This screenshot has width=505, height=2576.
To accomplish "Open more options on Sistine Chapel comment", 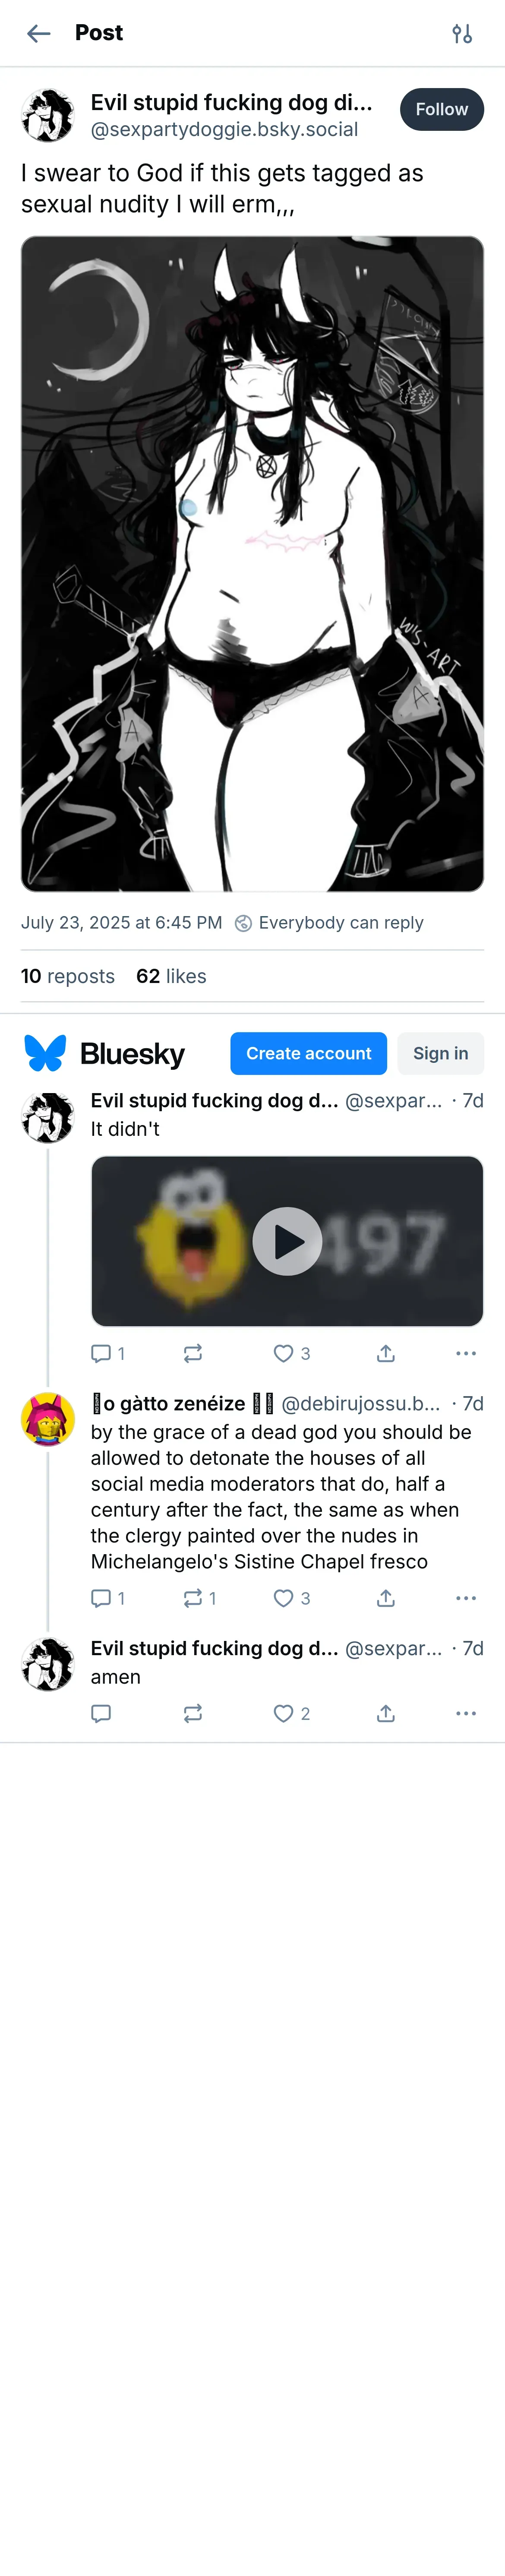I will tap(466, 1598).
